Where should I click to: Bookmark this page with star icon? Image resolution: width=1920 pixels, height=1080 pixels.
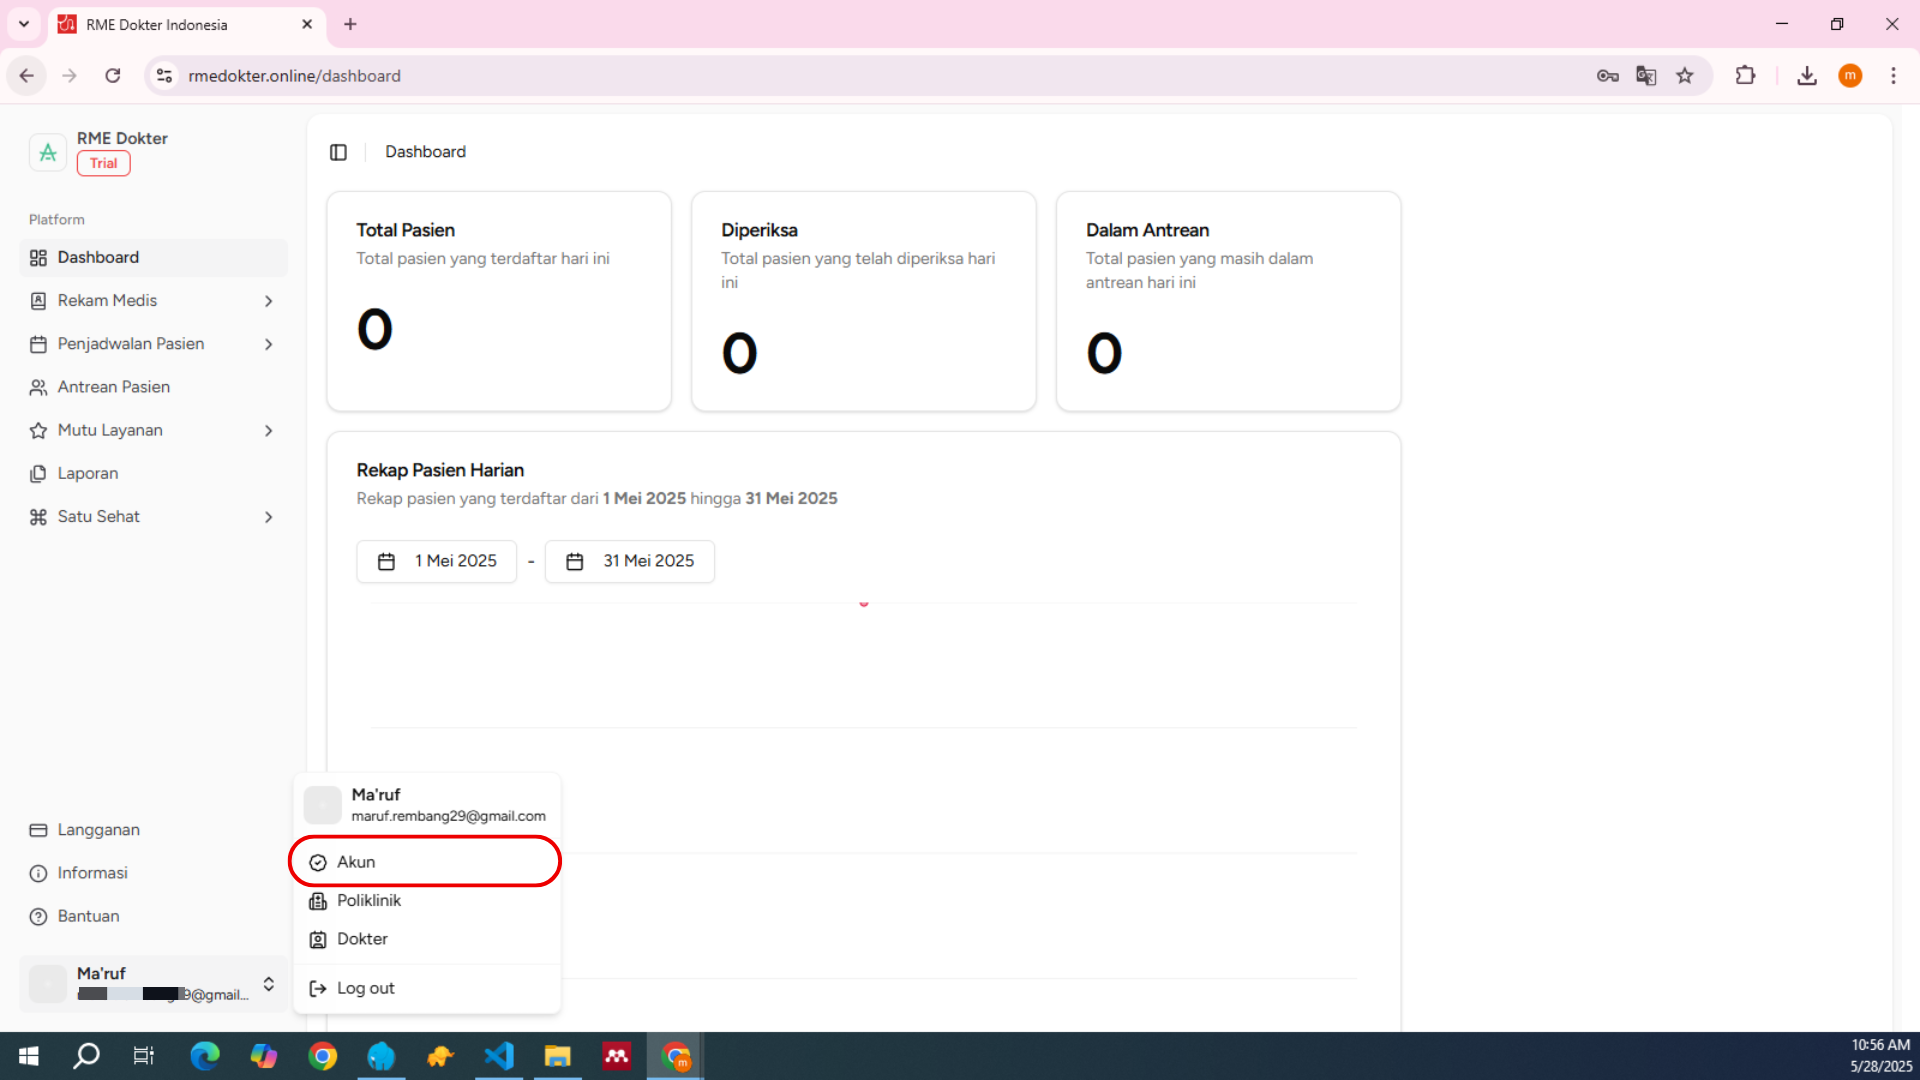pos(1685,76)
